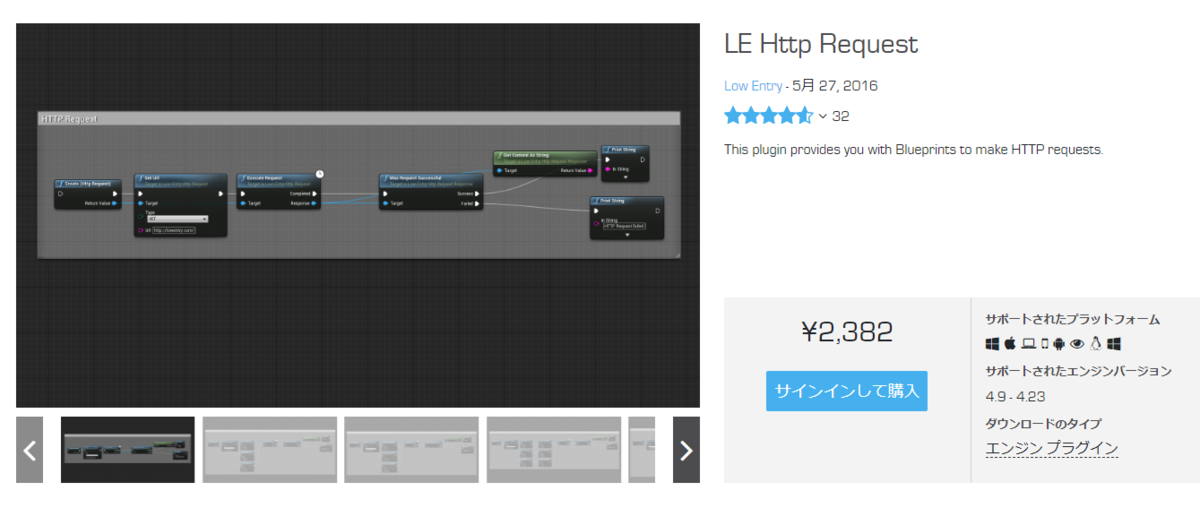Click the lower Print String node
Screen dimensions: 1200x508
[x=627, y=218]
